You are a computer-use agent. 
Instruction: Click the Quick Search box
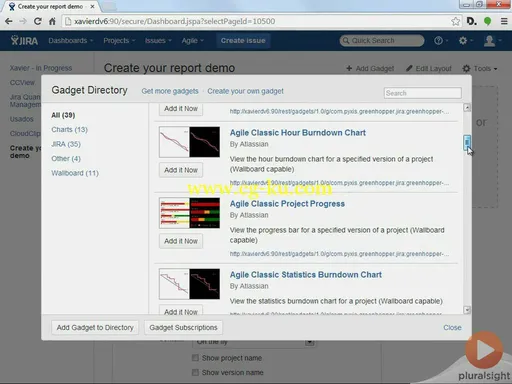[382, 41]
